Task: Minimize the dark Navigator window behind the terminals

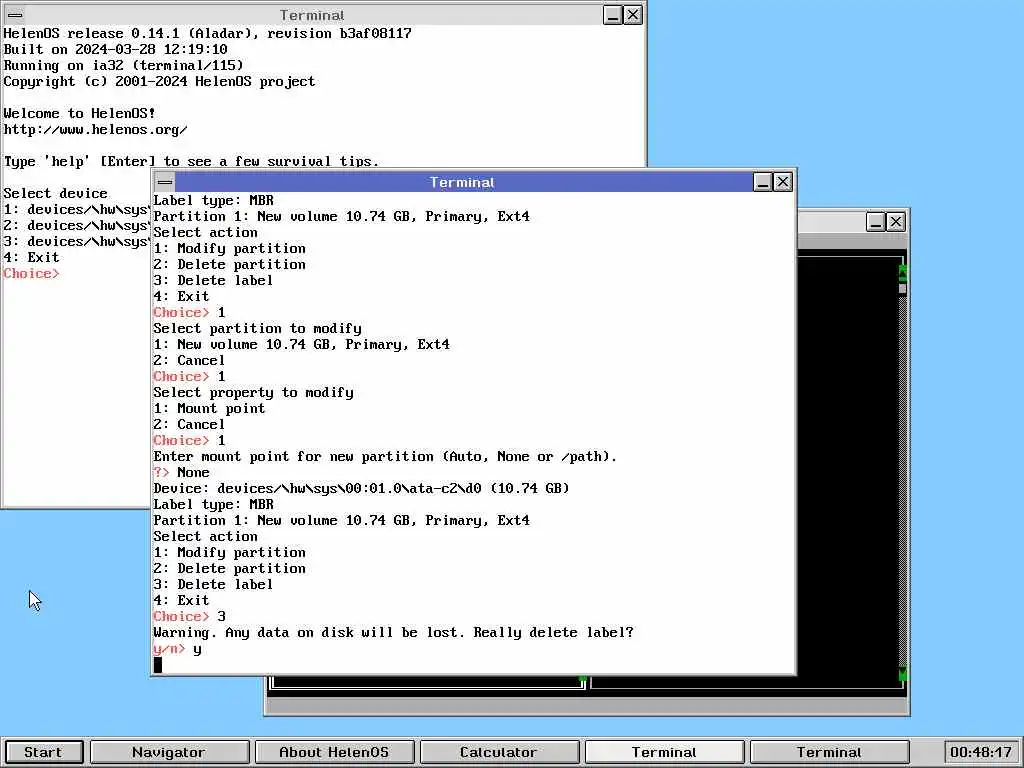Action: coord(876,222)
